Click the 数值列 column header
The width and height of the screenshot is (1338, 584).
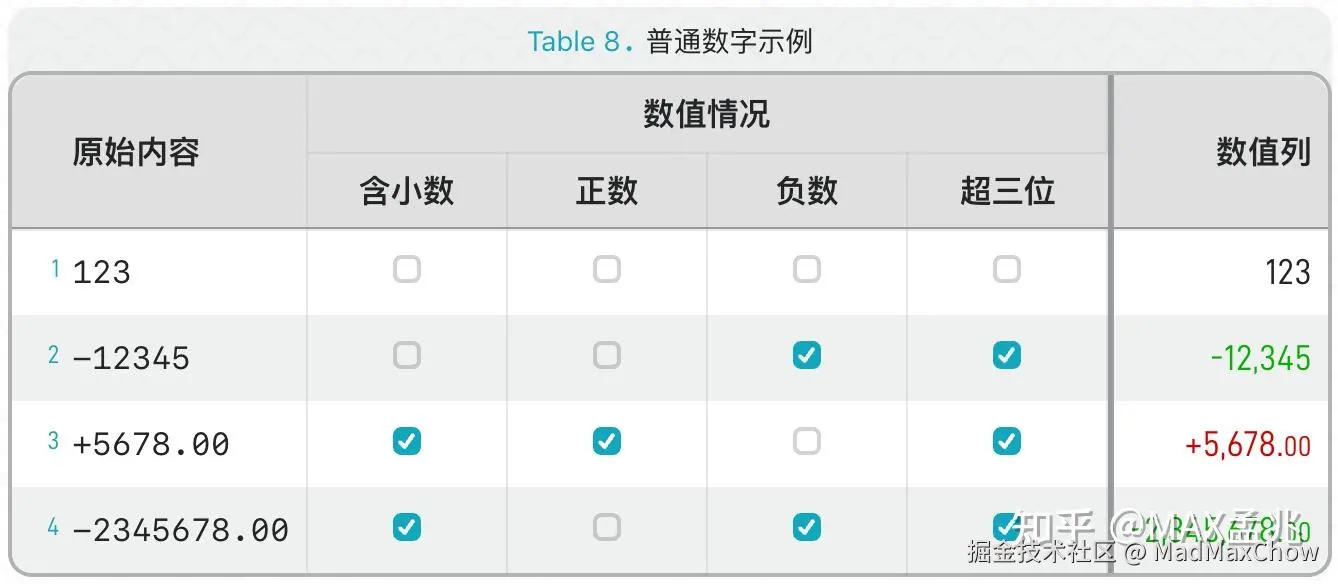(1262, 152)
